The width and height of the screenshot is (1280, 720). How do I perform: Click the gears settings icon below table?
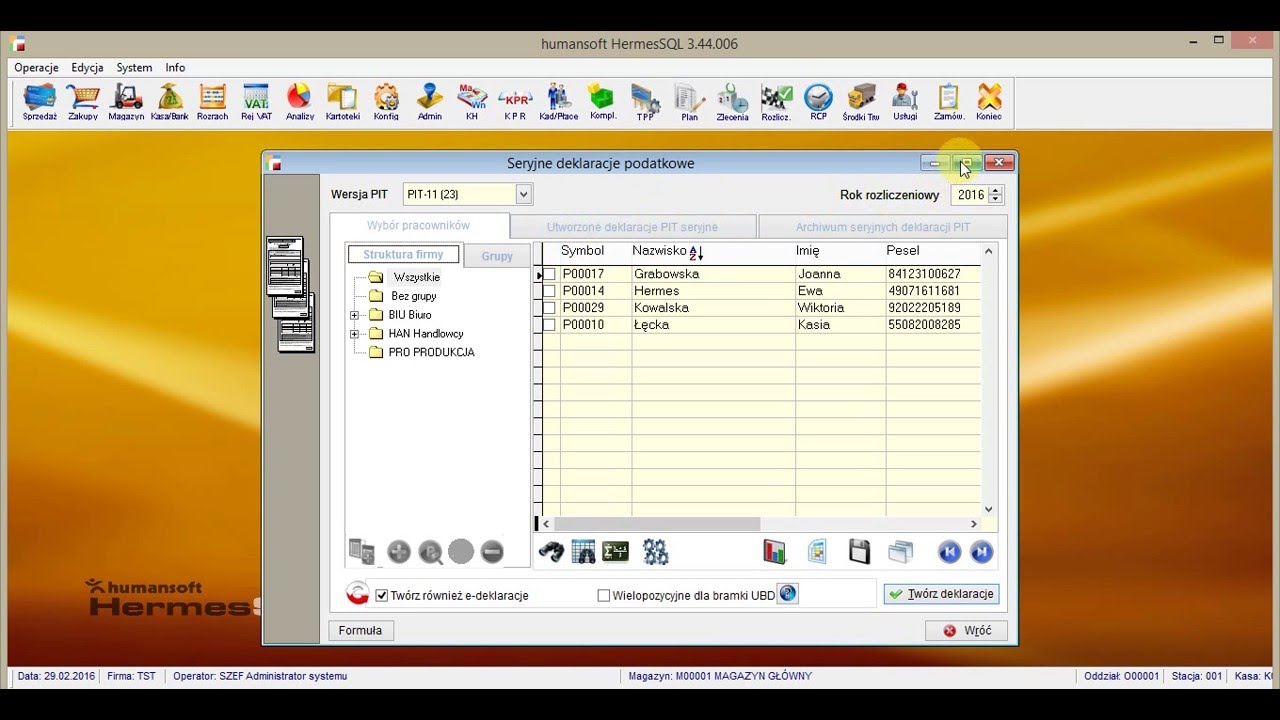(655, 551)
